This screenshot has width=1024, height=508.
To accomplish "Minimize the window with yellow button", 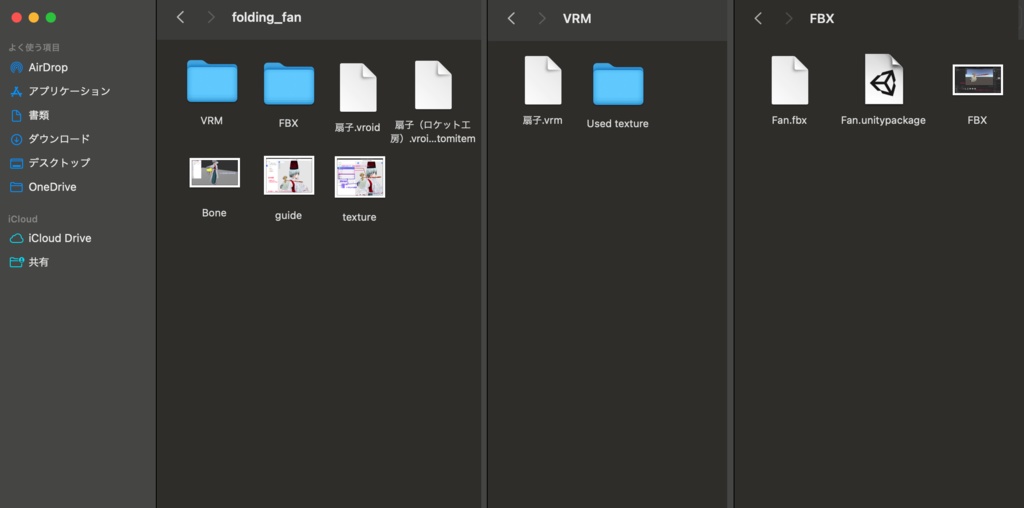I will click(x=34, y=18).
